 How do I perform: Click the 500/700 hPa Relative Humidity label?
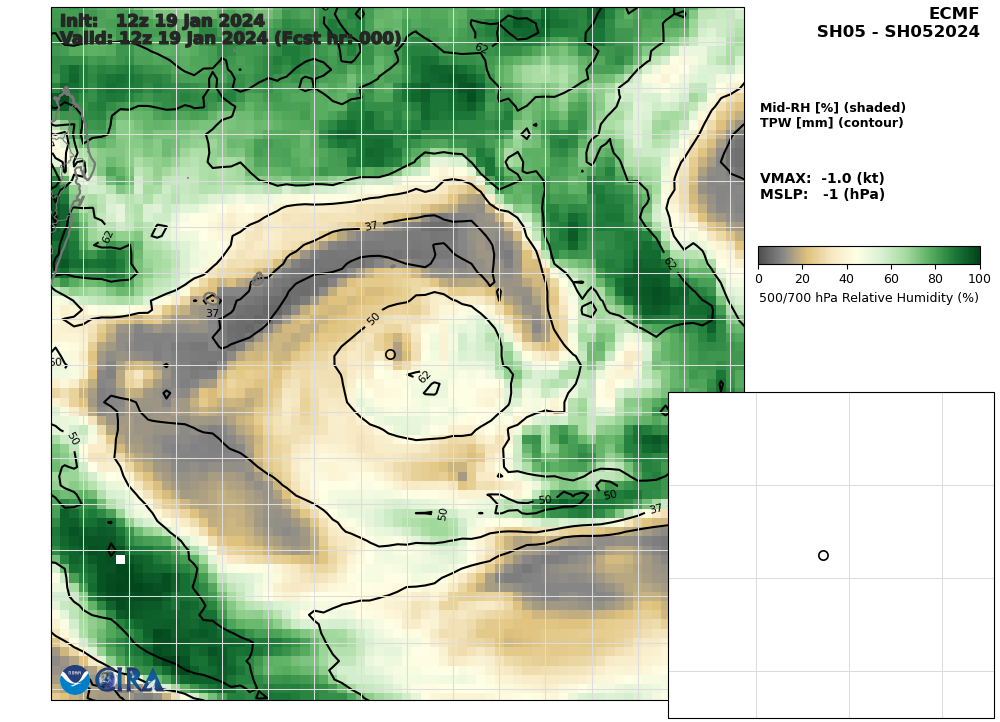point(869,298)
